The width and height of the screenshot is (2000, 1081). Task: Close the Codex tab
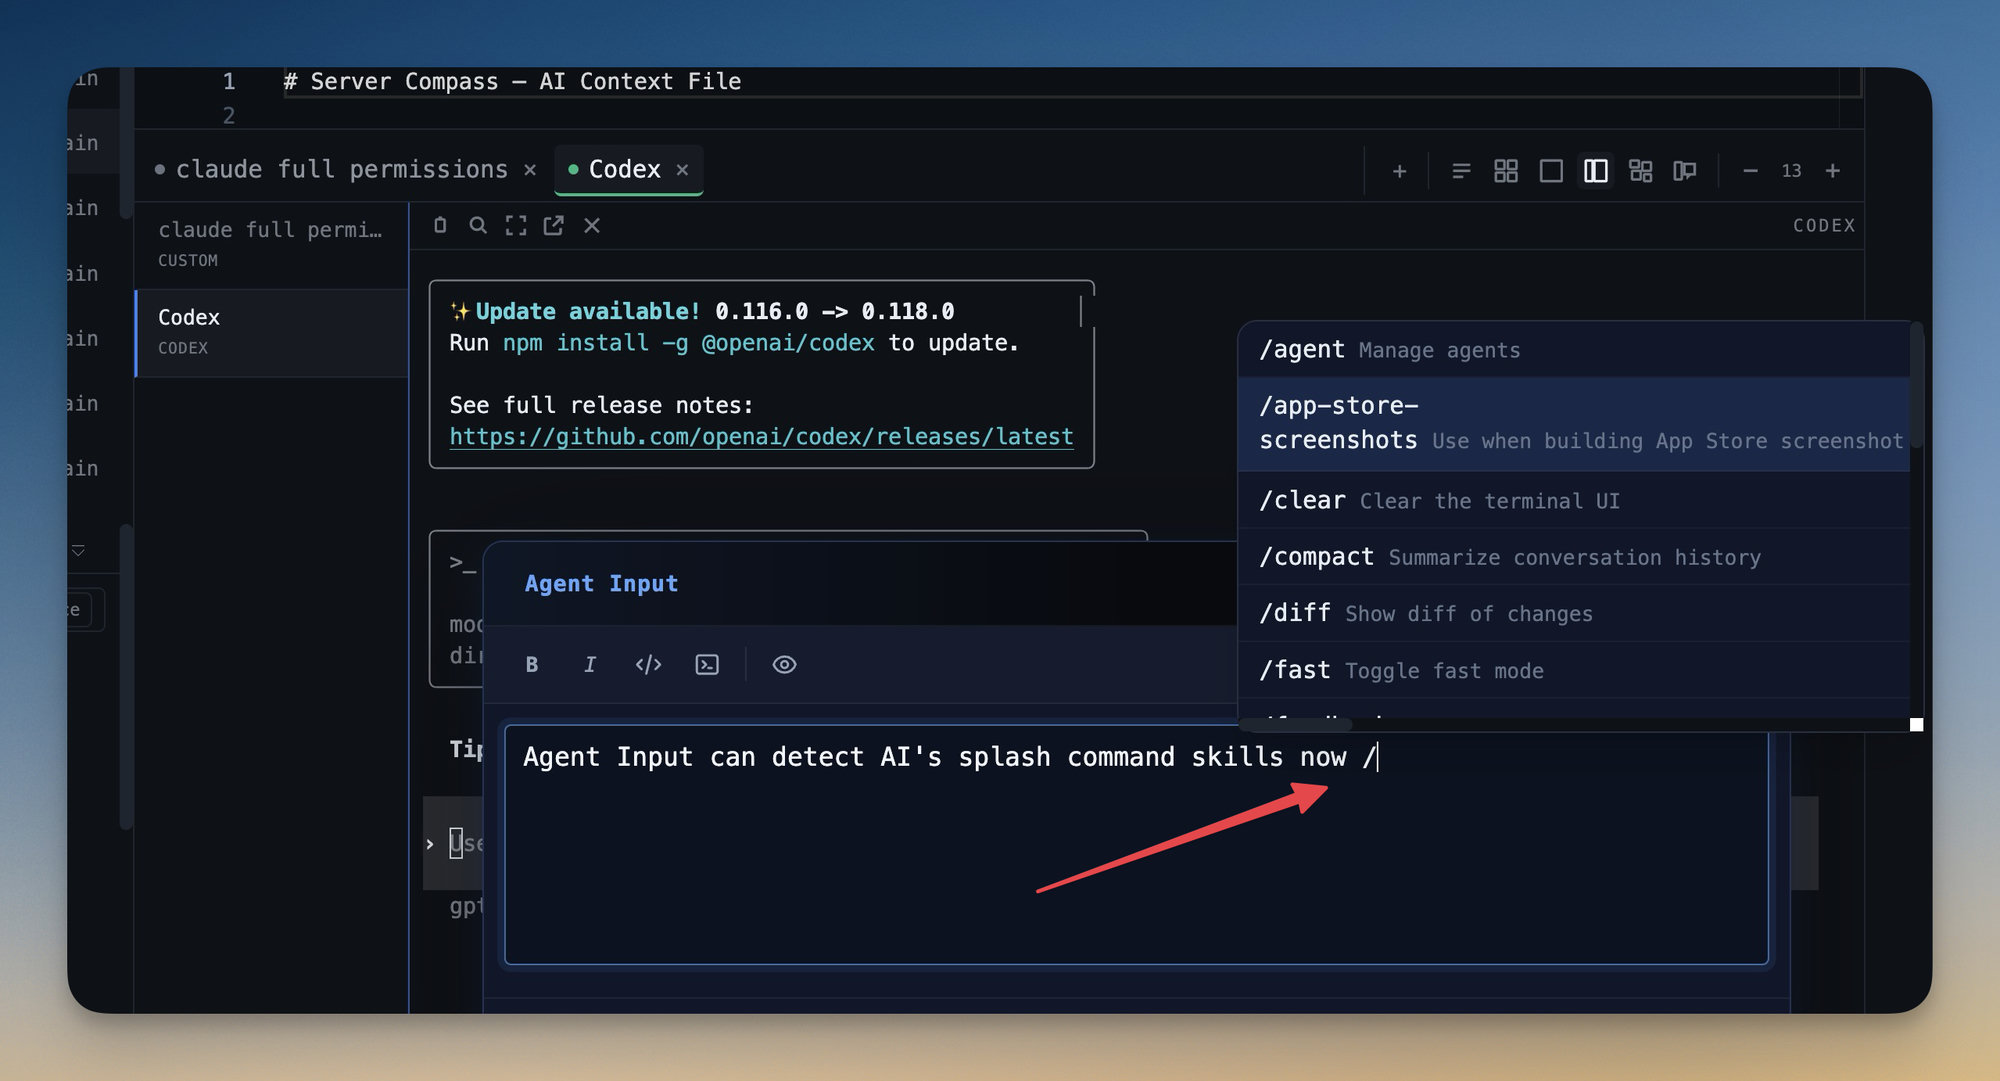(682, 170)
